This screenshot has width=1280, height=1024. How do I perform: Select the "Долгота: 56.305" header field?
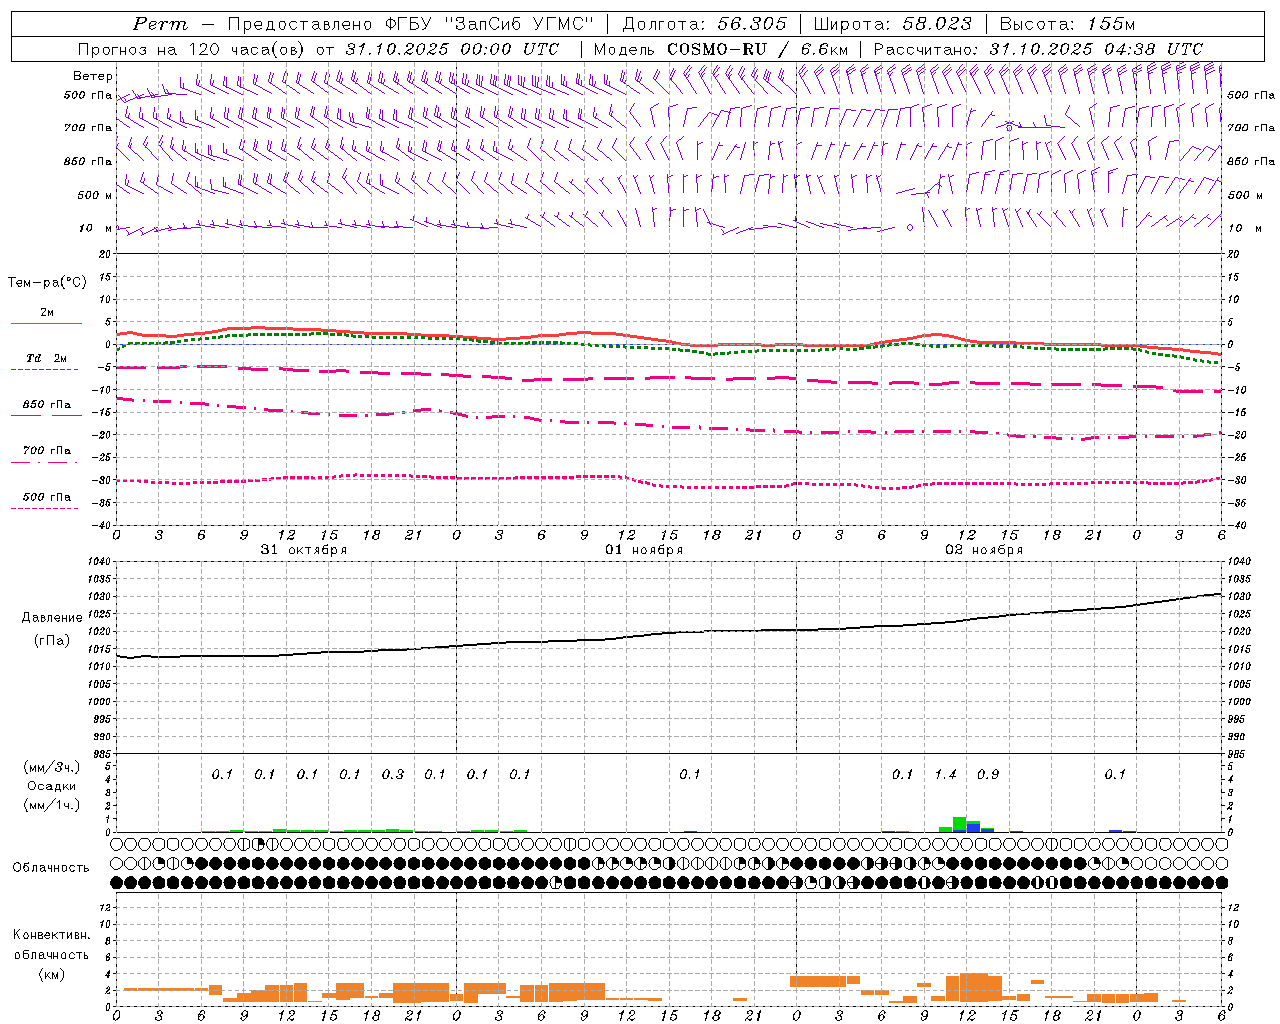[704, 24]
